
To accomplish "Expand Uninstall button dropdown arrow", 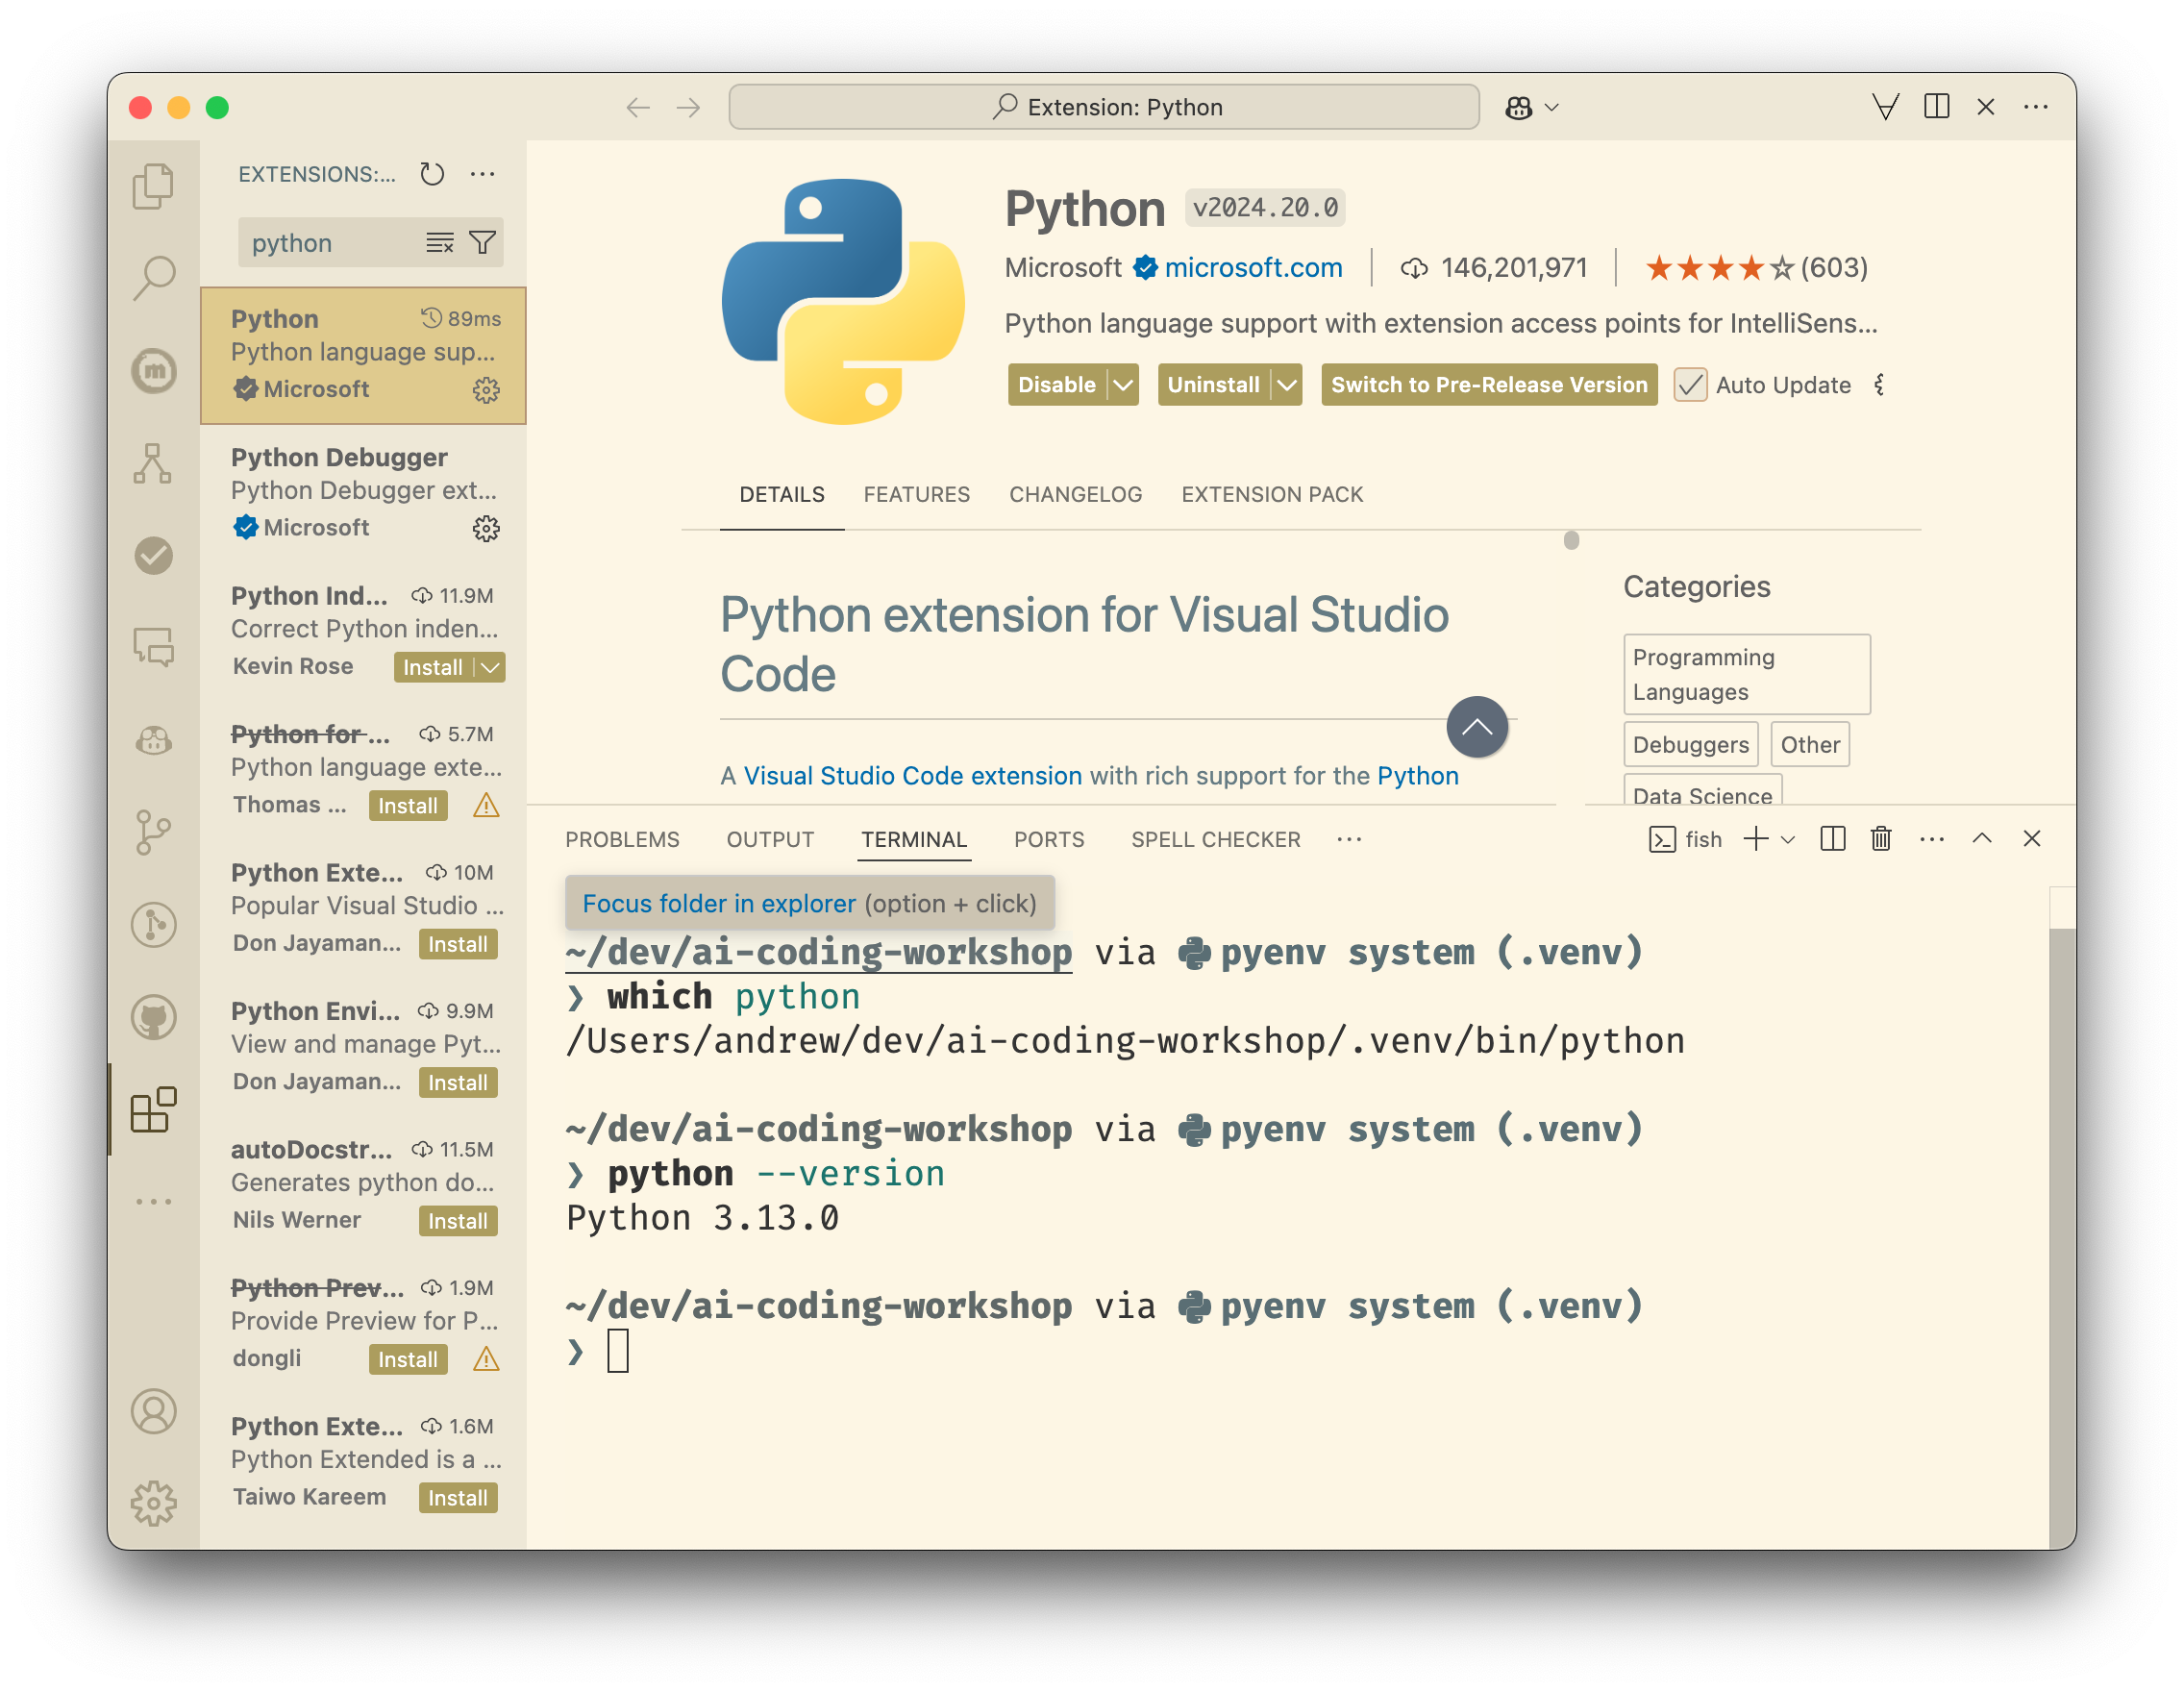I will 1287,385.
